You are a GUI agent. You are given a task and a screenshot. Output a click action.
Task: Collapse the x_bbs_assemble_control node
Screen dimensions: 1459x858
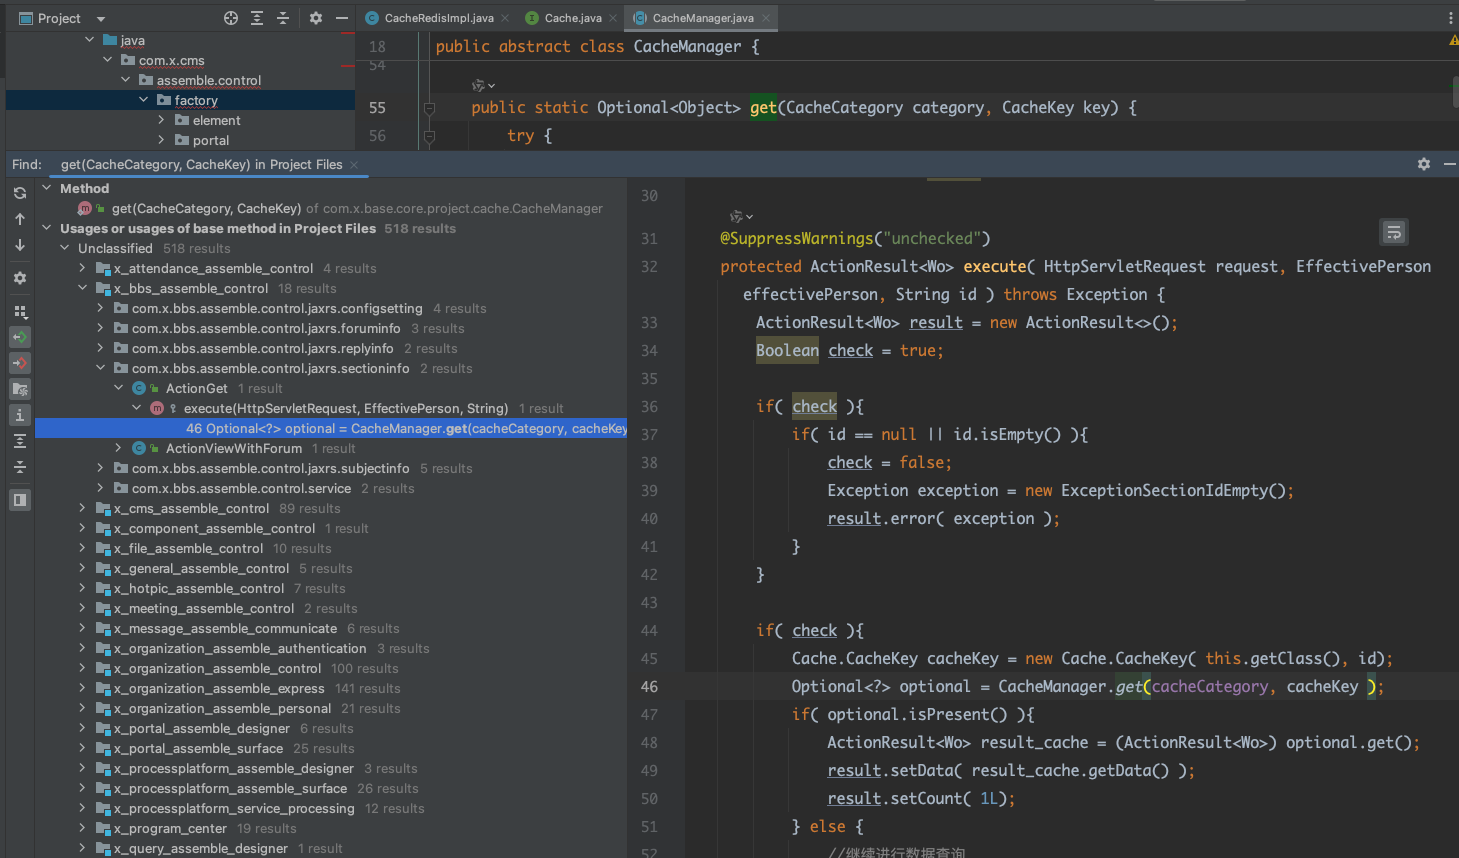(83, 288)
